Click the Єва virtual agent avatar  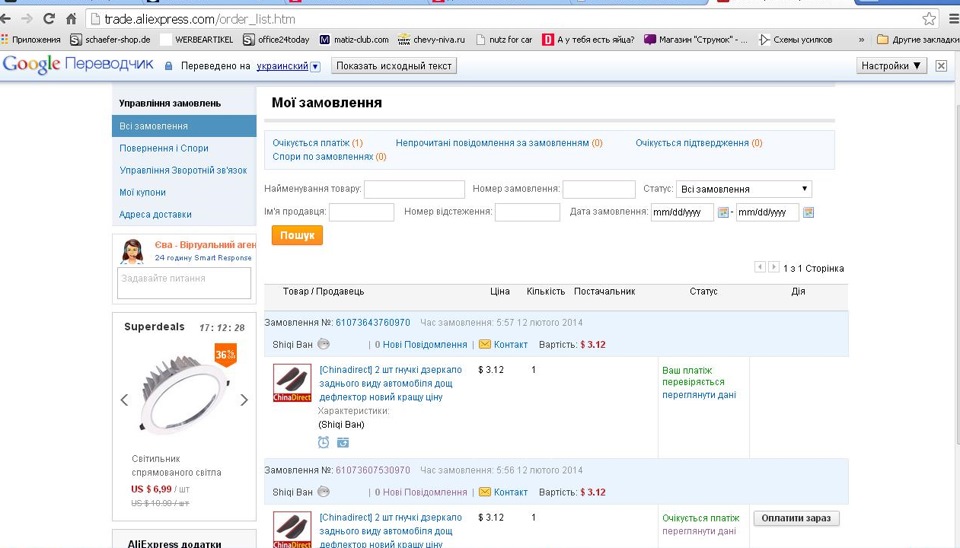coord(132,251)
